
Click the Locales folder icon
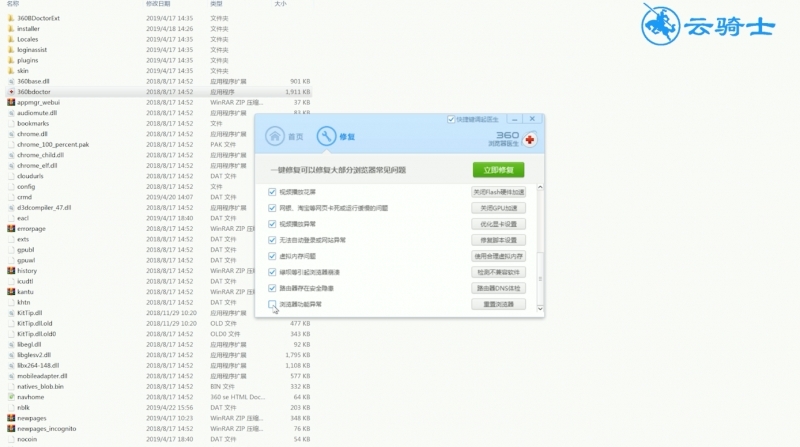(x=11, y=39)
